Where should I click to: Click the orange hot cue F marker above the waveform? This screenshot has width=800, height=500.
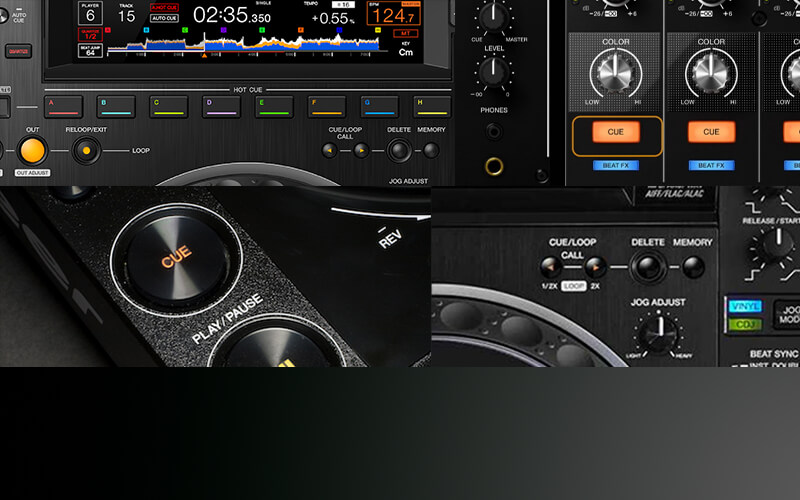tap(301, 30)
